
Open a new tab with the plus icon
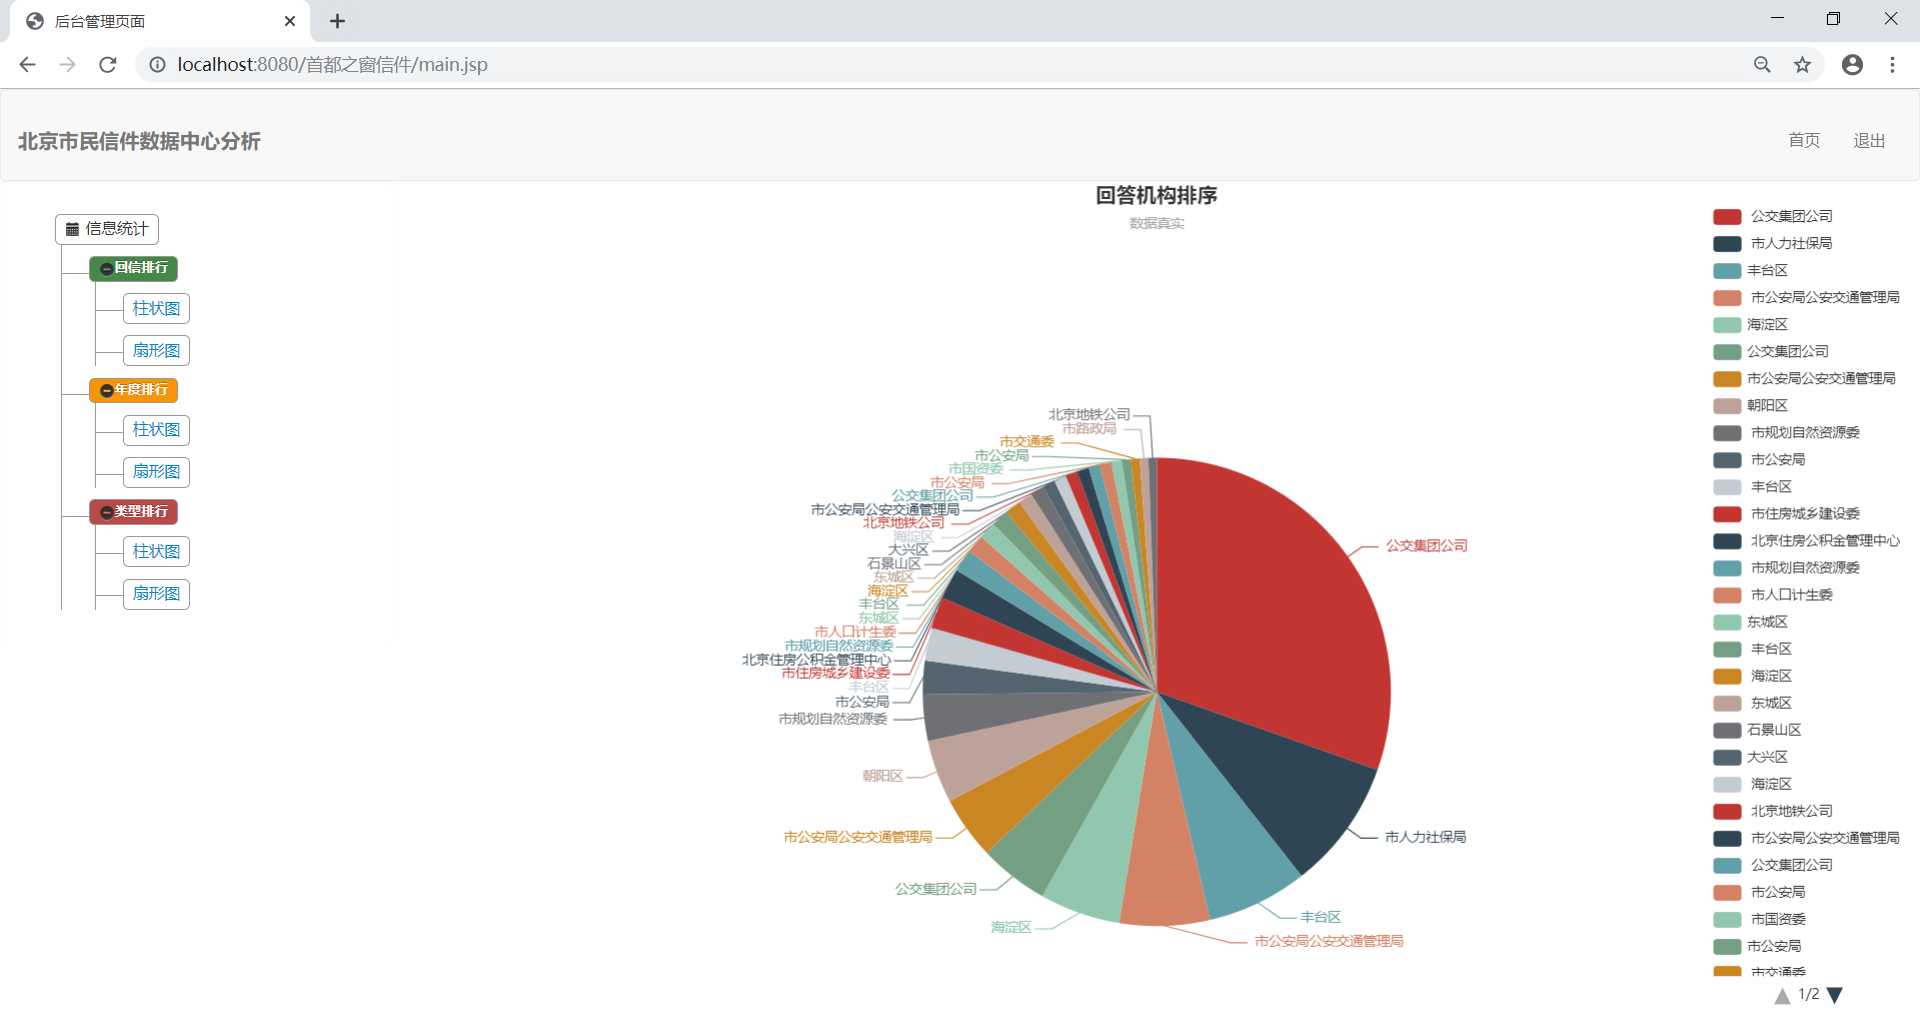(337, 21)
